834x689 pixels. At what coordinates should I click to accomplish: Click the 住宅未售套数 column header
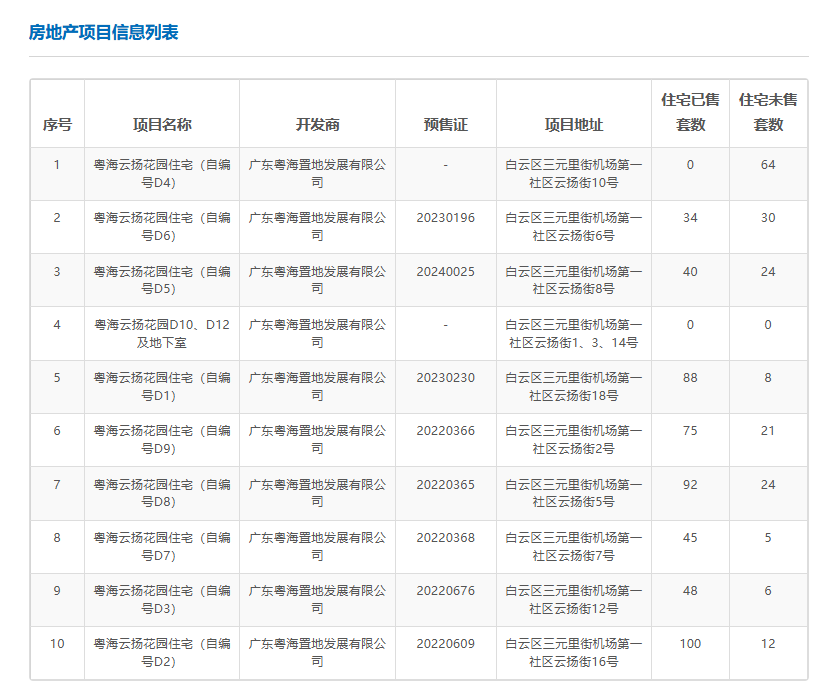(x=768, y=113)
